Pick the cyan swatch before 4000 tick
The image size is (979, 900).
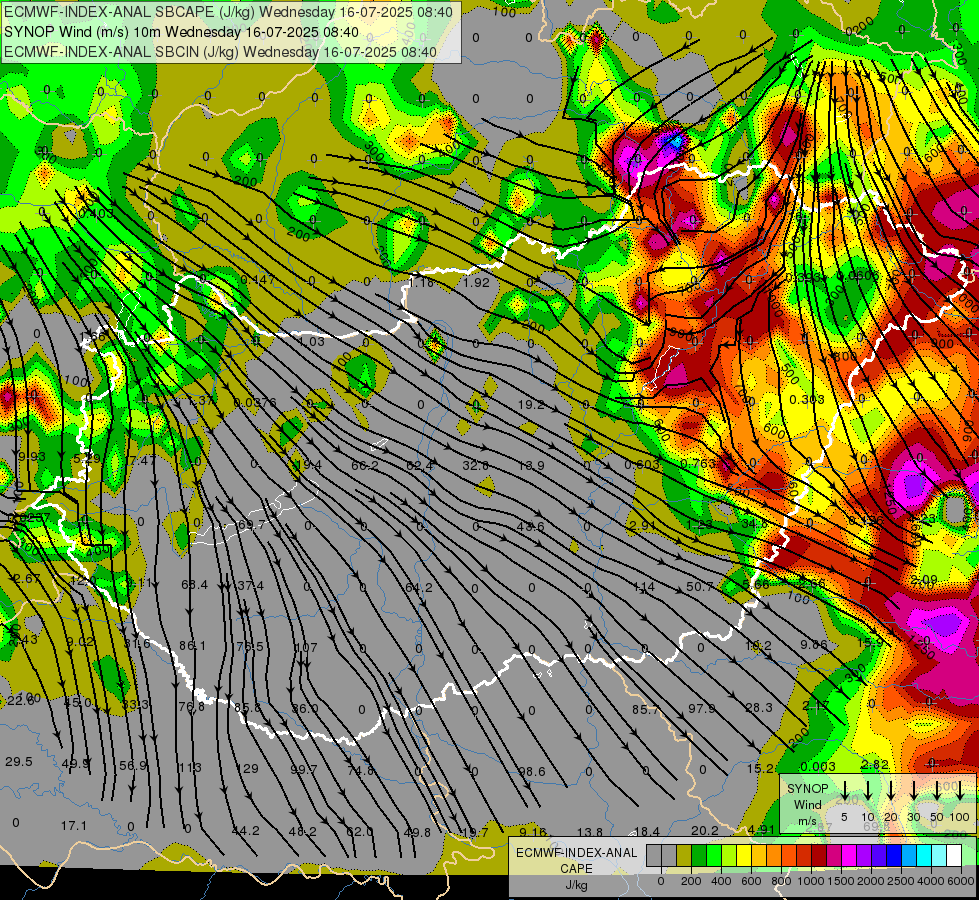923,855
